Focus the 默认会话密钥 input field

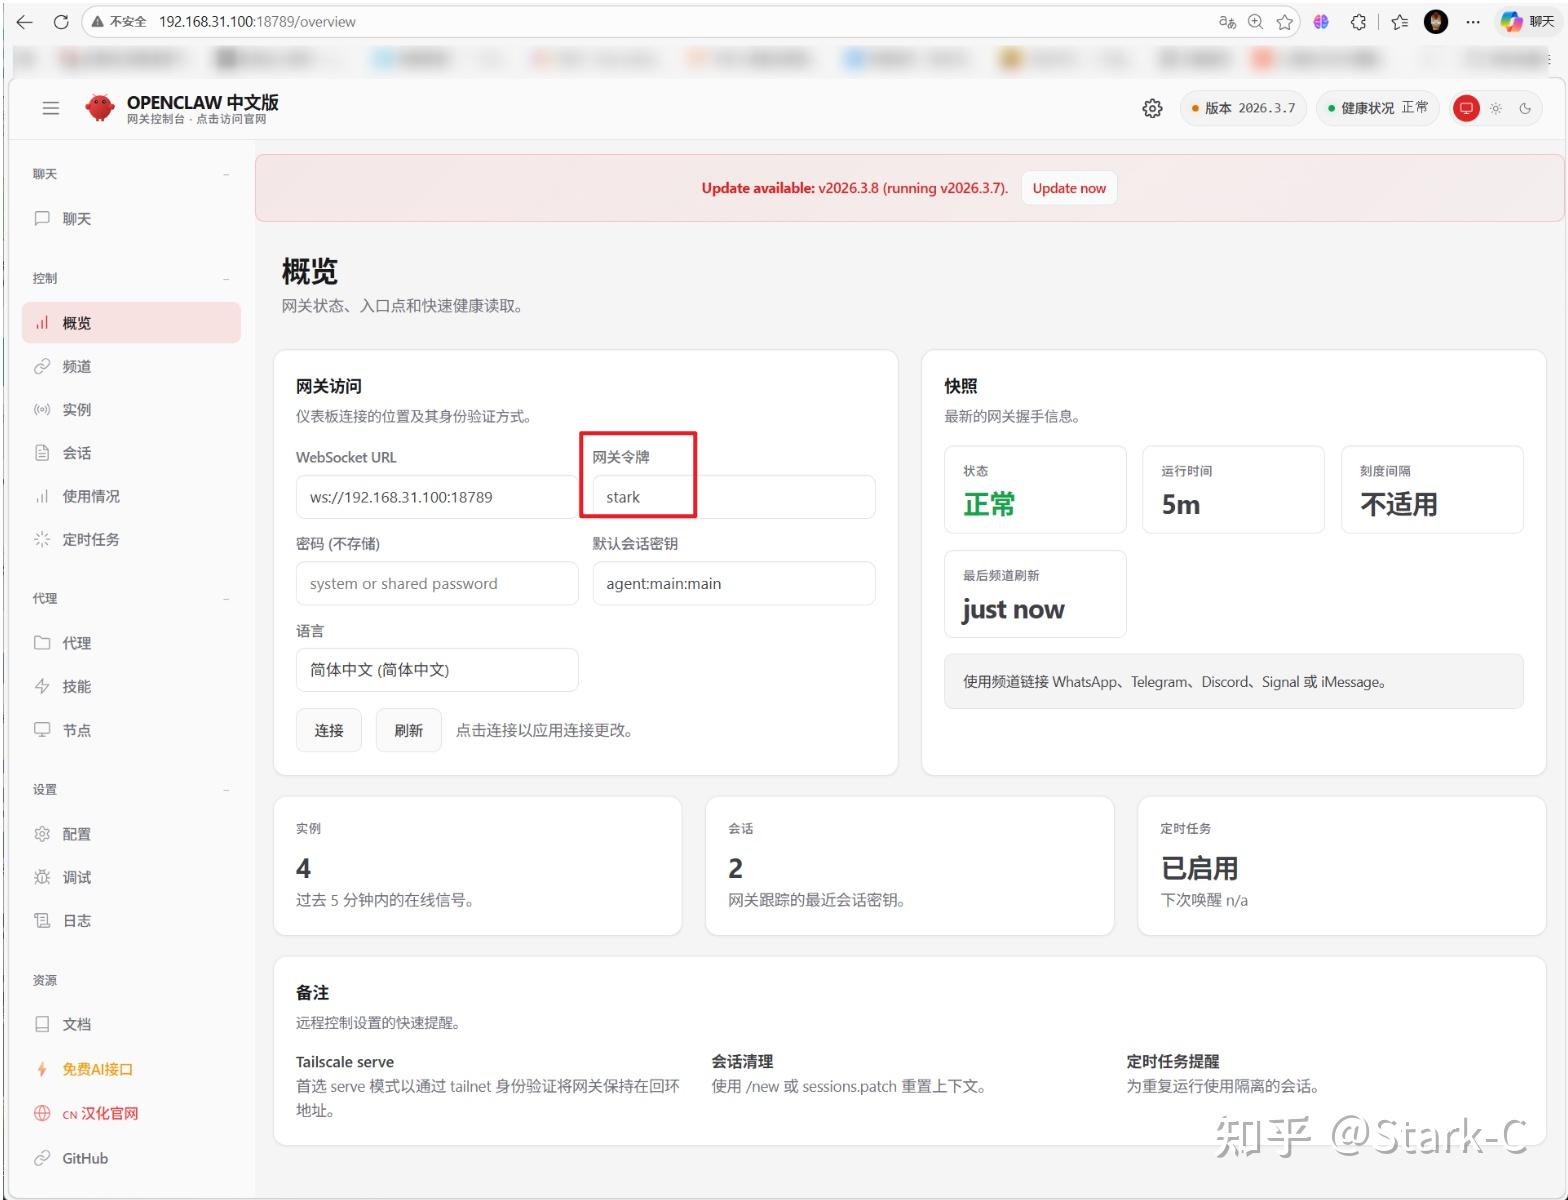[734, 583]
